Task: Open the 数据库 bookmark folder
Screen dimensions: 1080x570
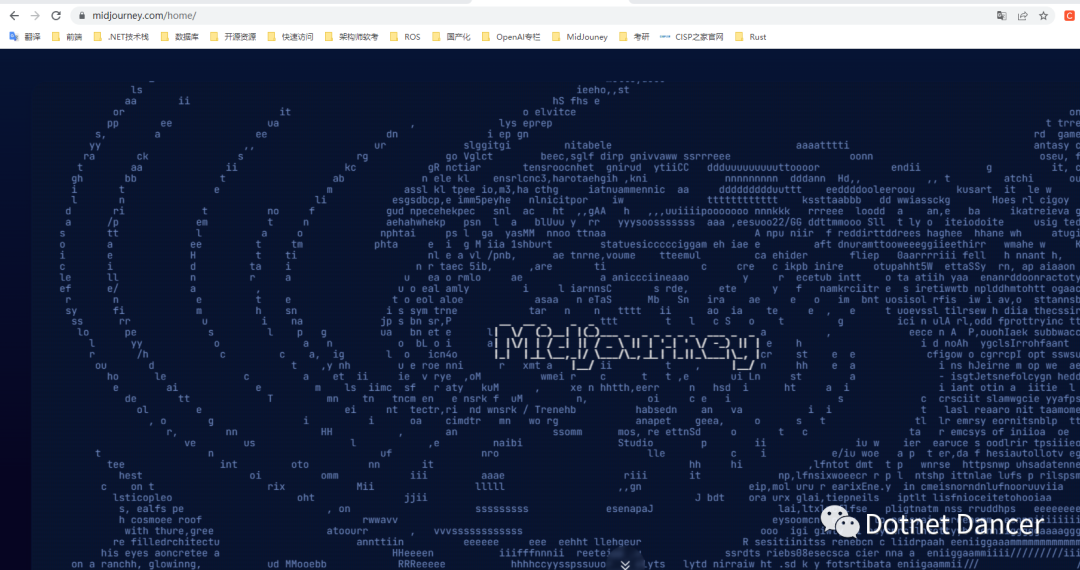Action: [180, 36]
